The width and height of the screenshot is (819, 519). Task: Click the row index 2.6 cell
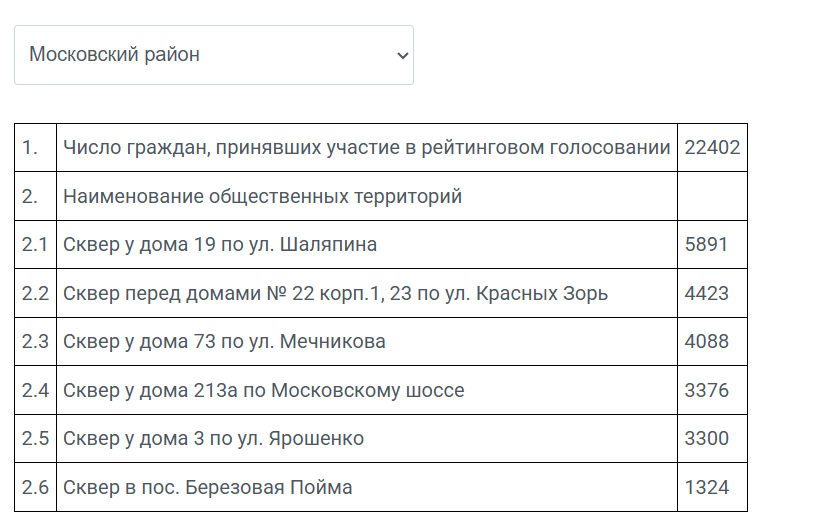tap(35, 488)
